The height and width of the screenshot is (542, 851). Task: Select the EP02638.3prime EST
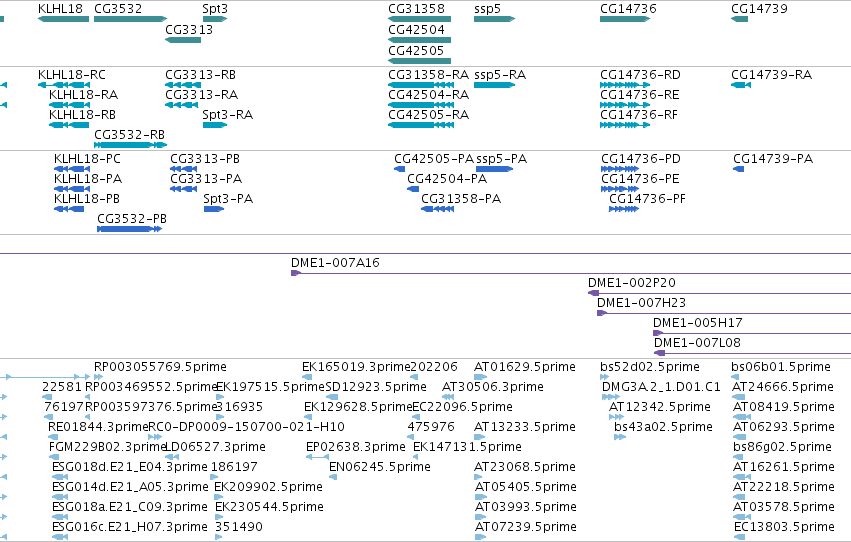[317, 457]
